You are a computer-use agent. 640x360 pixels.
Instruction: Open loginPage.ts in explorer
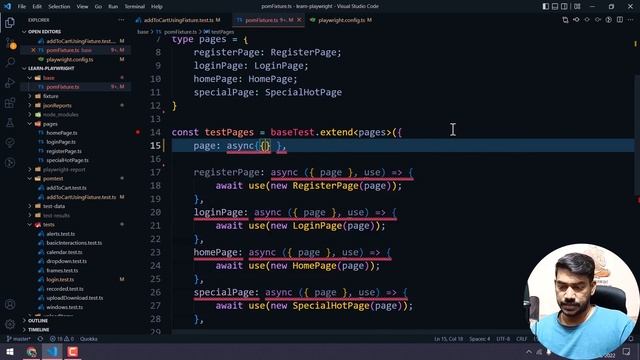[x=61, y=142]
